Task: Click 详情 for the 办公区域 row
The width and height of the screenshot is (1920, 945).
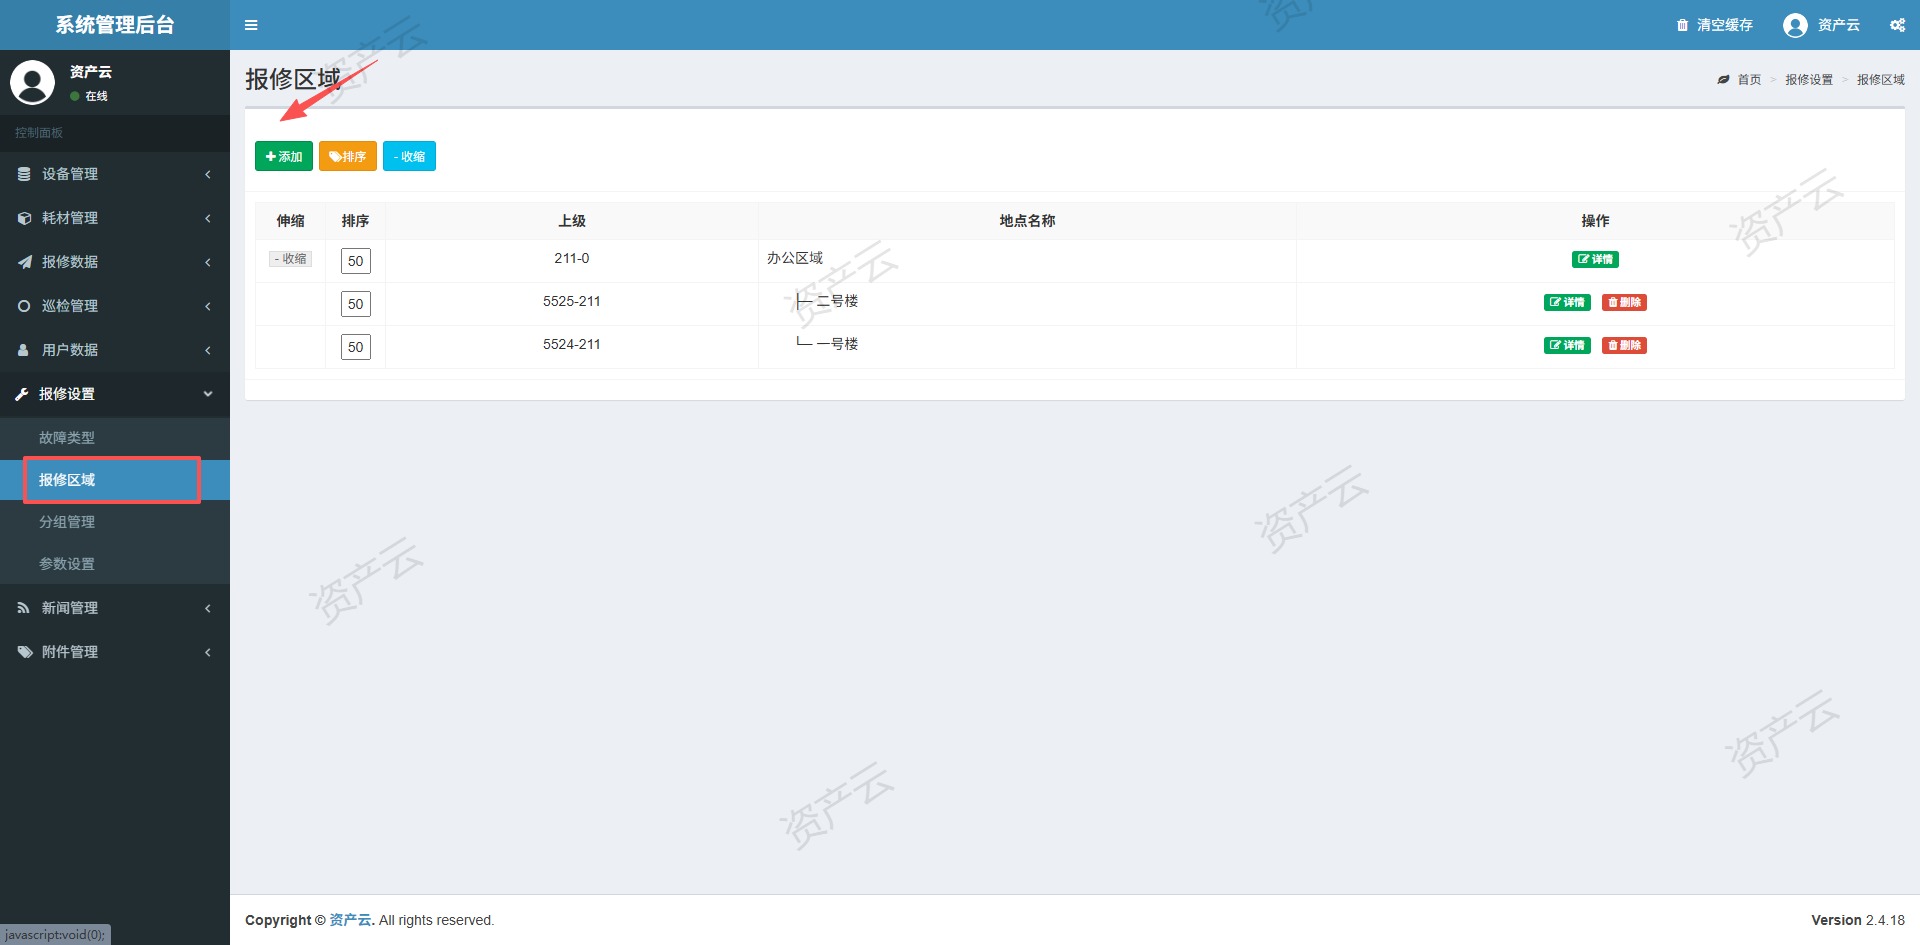Action: [1595, 259]
